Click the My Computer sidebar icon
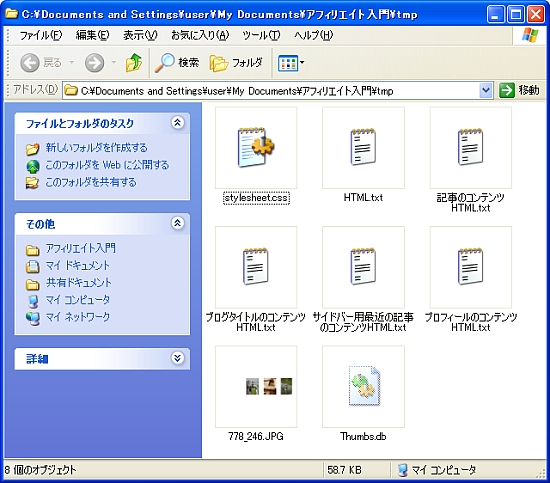Image resolution: width=550 pixels, height=483 pixels. [33, 301]
